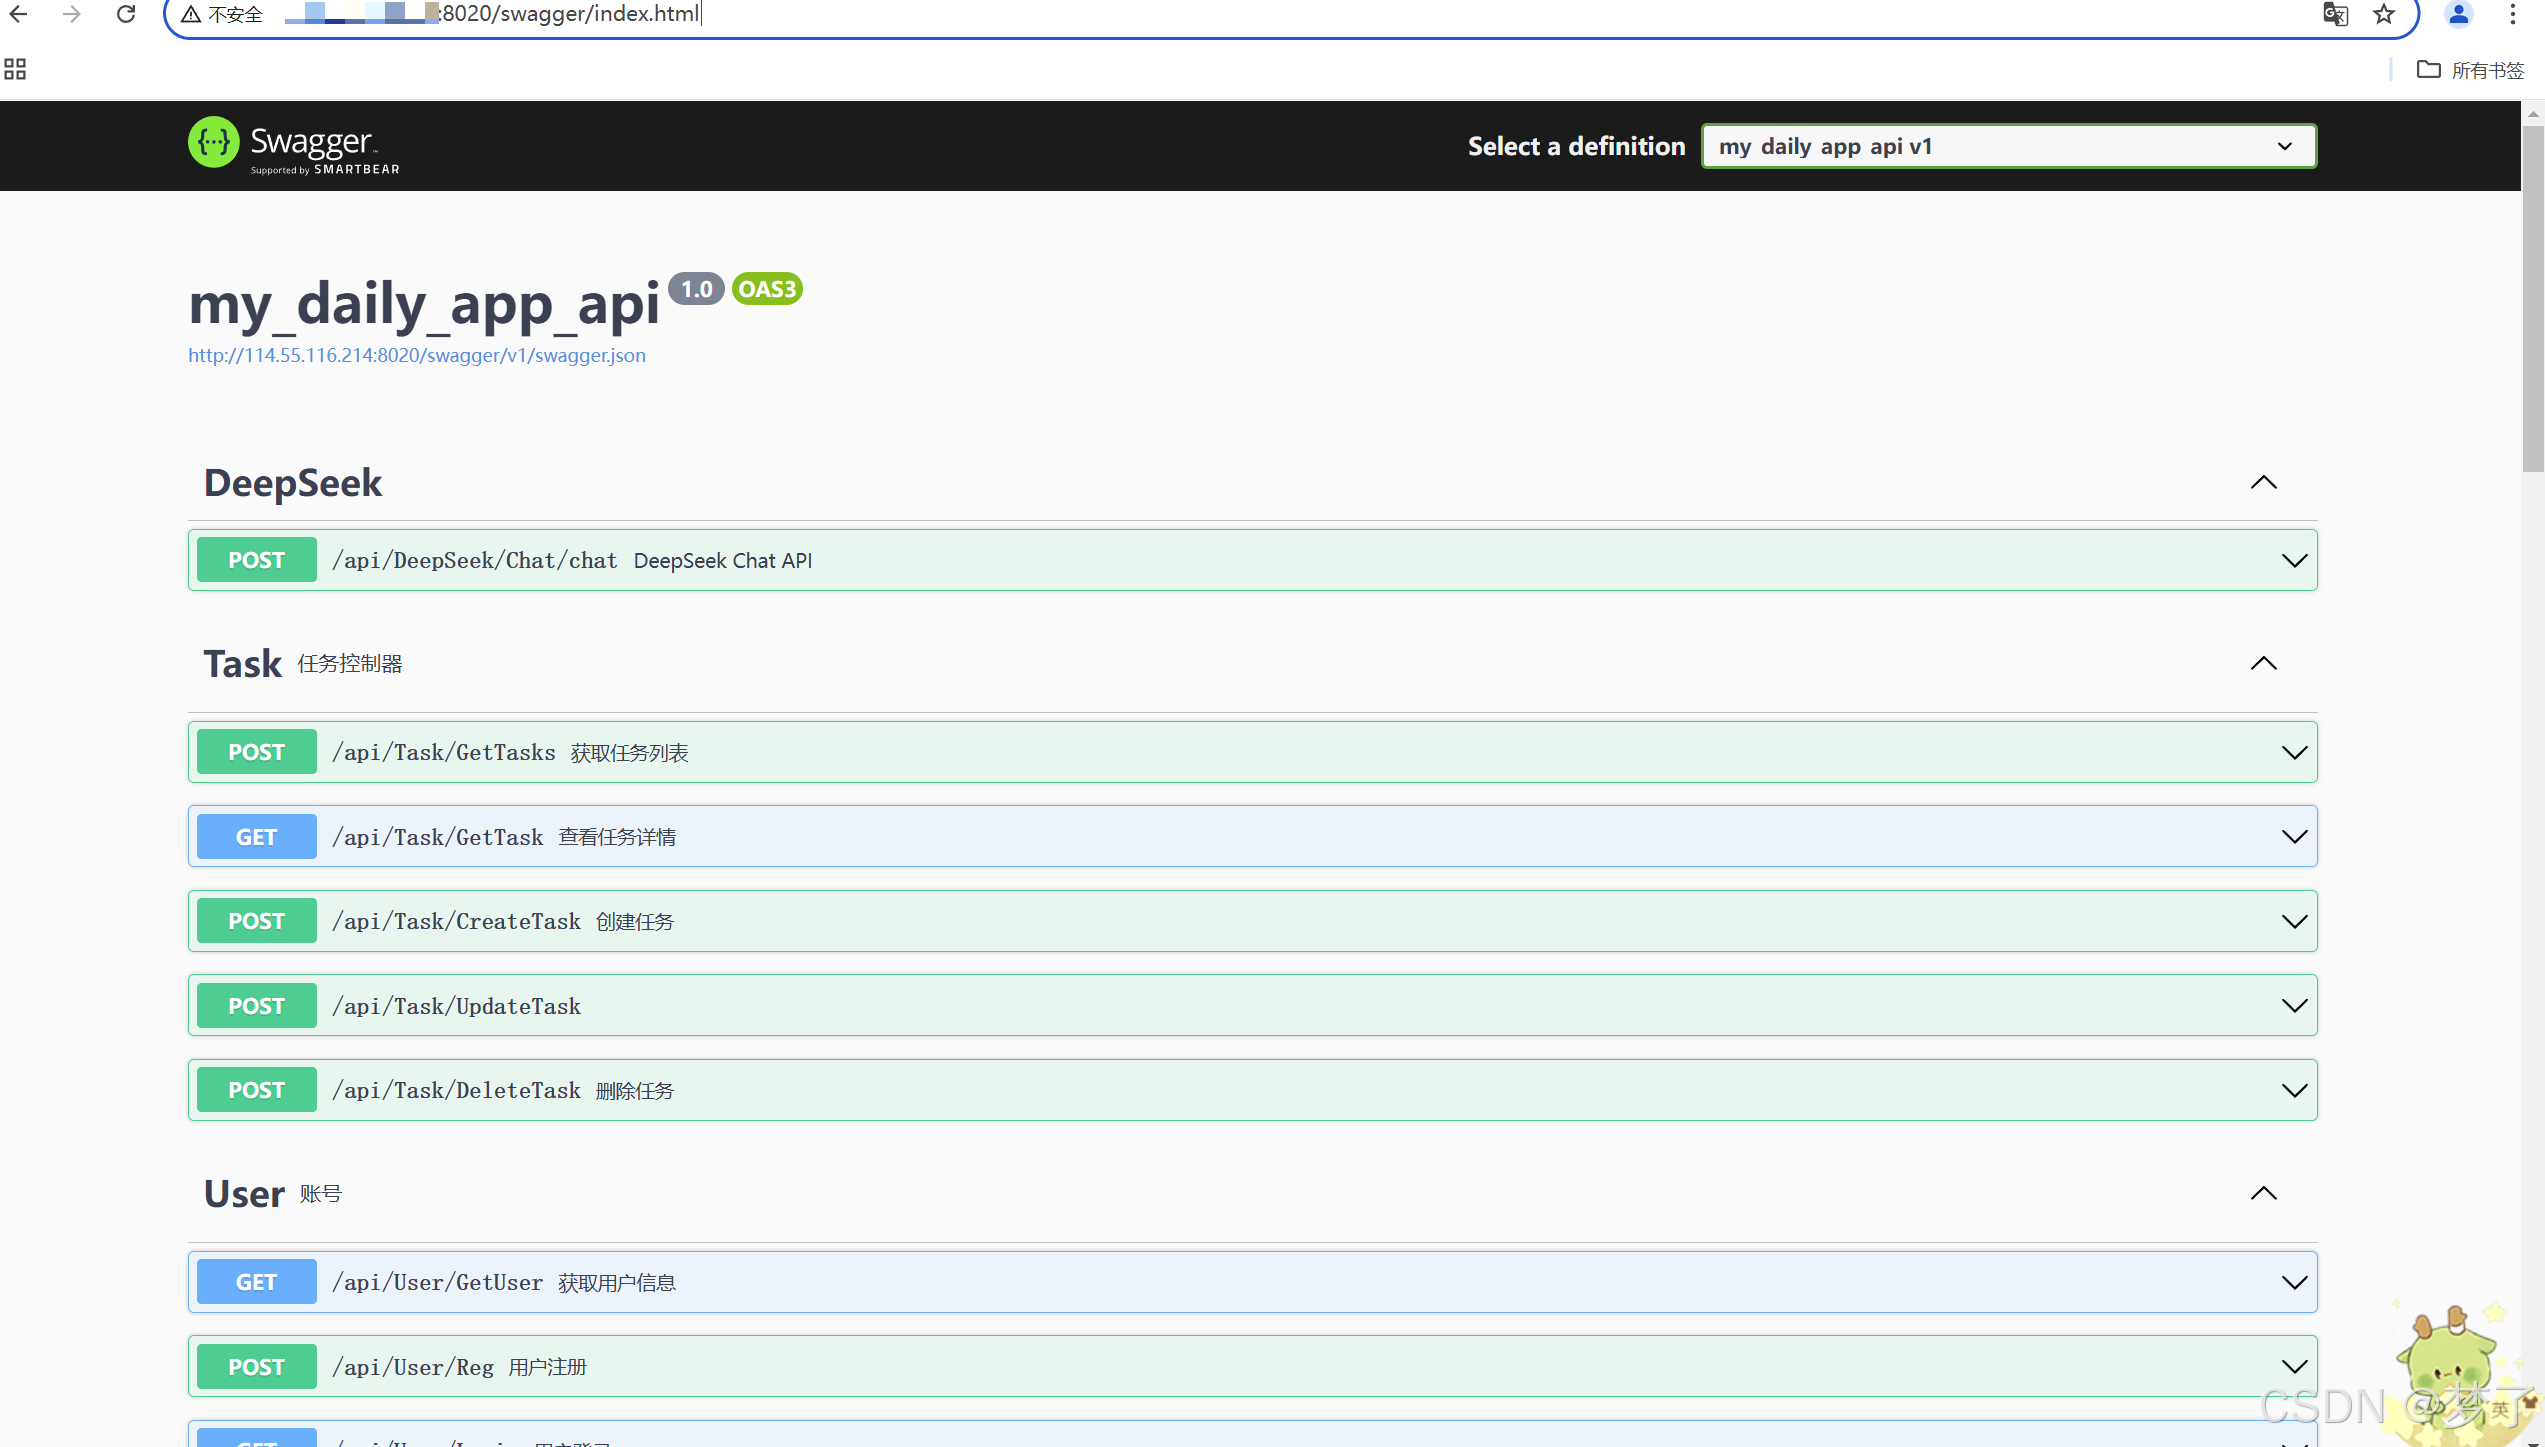Image resolution: width=2545 pixels, height=1447 pixels.
Task: Expand GET /api/Task/GetTask endpoint
Action: click(x=2294, y=837)
